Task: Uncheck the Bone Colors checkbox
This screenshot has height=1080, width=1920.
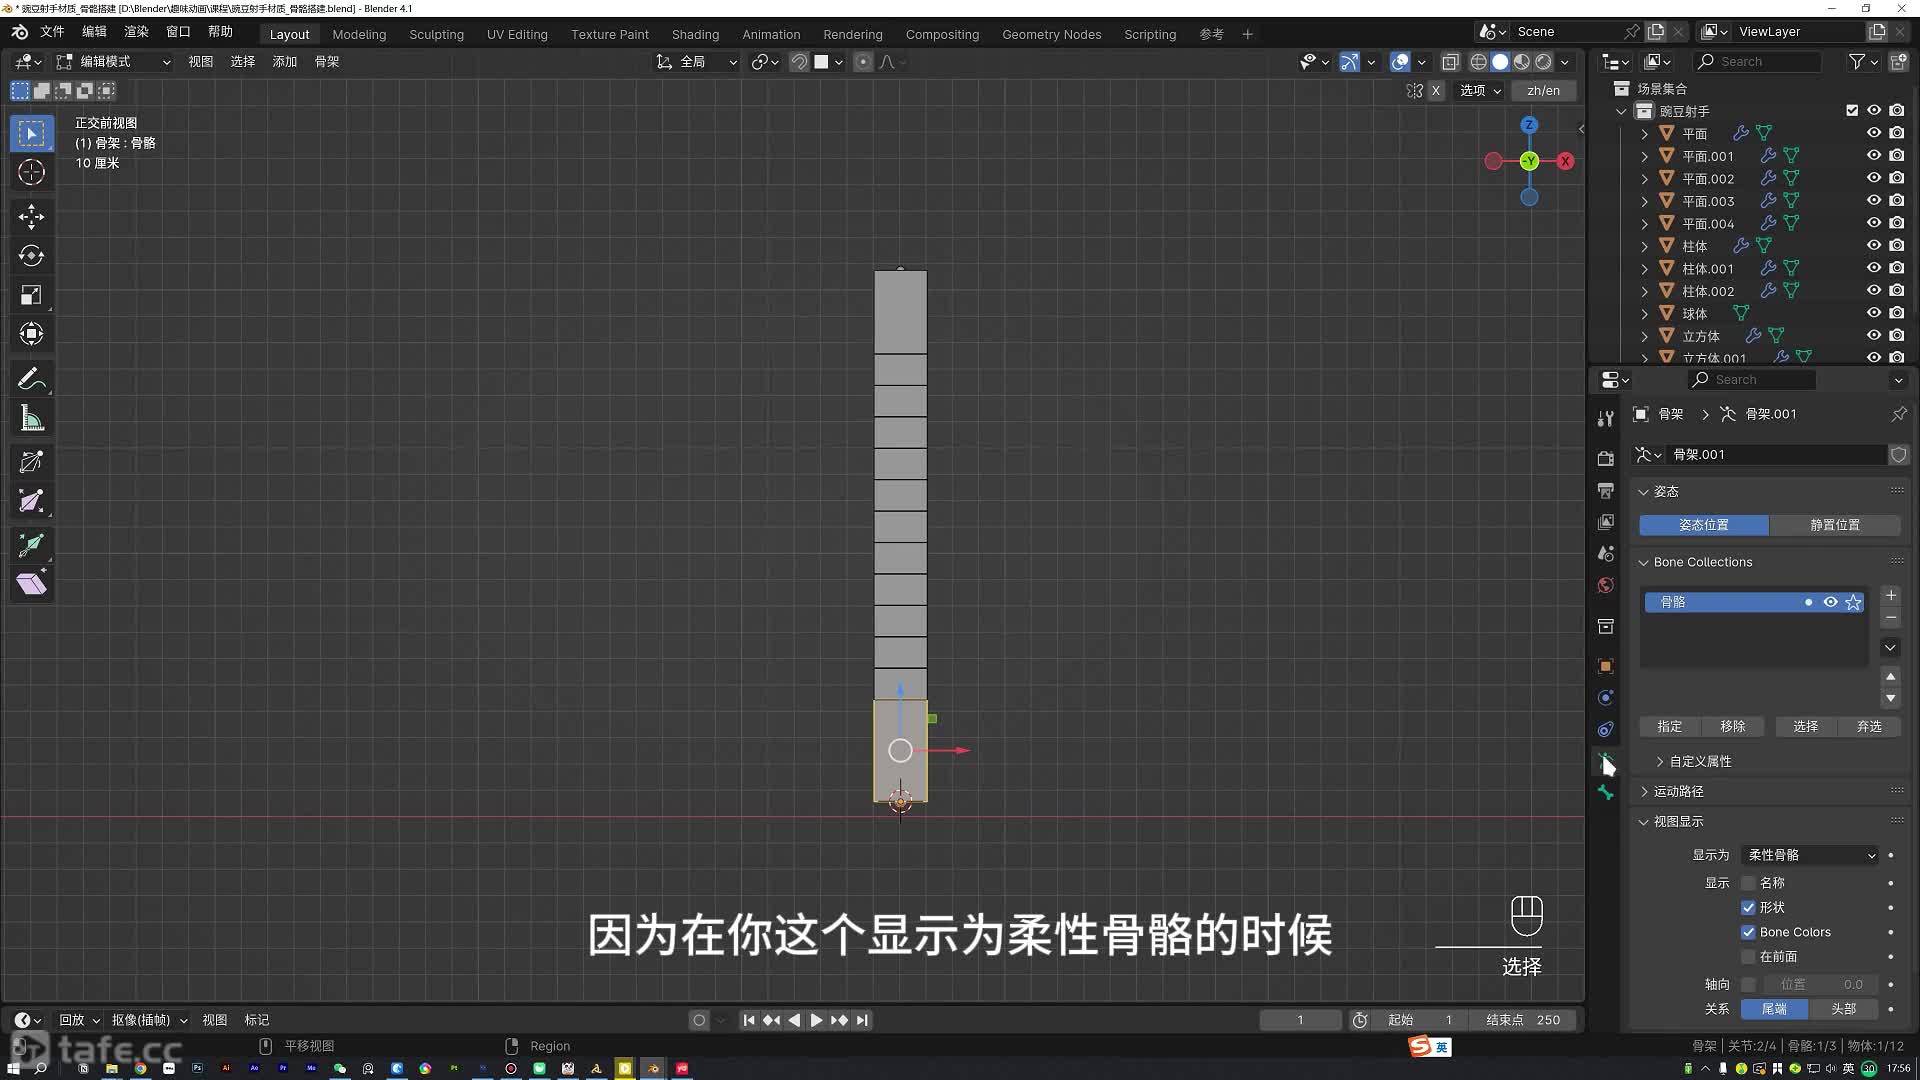Action: coord(1748,932)
